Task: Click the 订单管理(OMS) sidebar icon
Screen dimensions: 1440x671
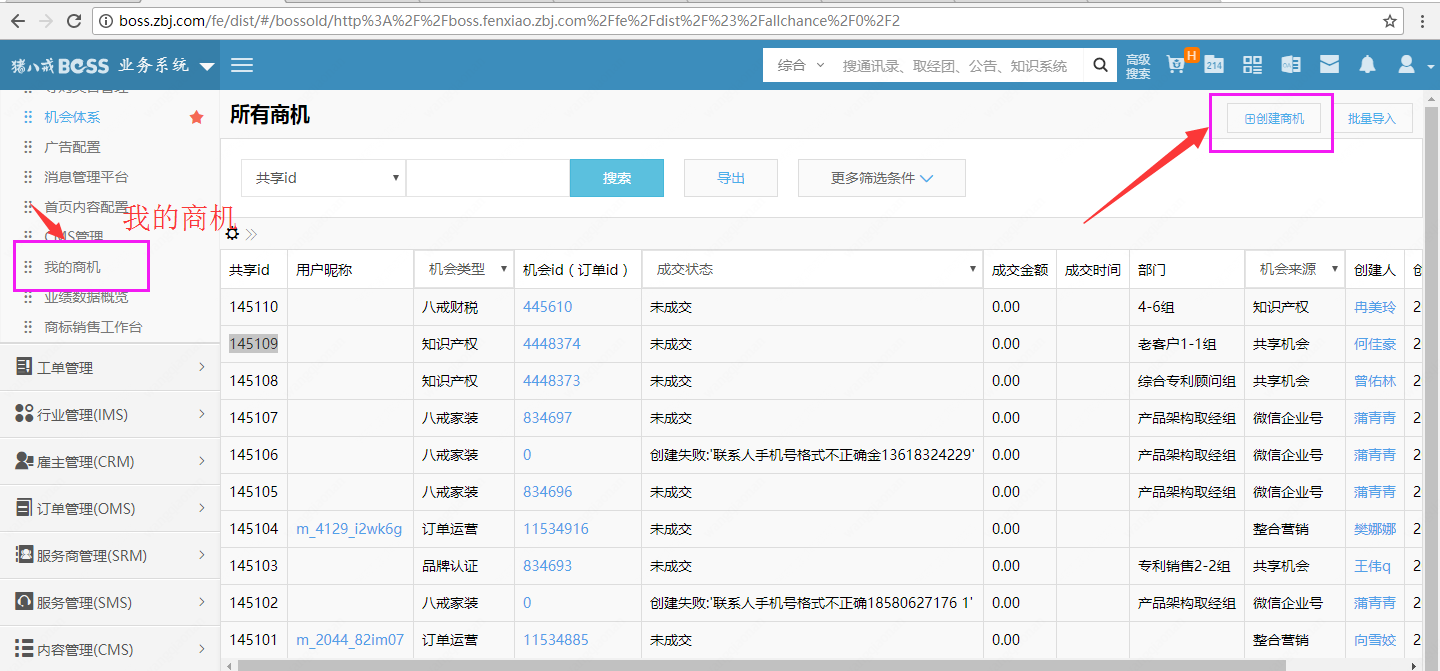Action: tap(24, 508)
